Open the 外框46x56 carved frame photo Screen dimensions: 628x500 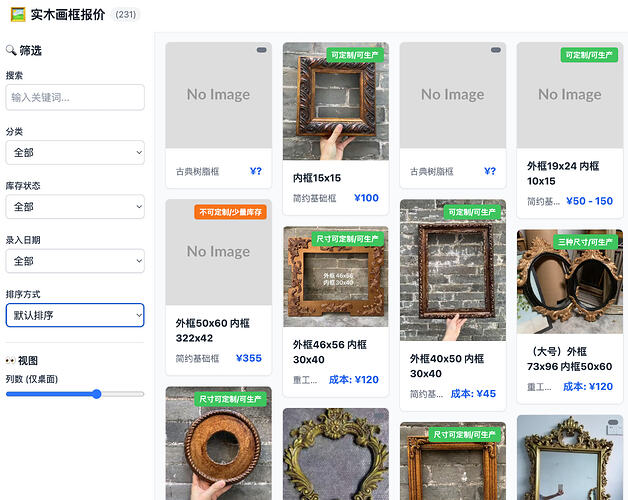tap(336, 276)
